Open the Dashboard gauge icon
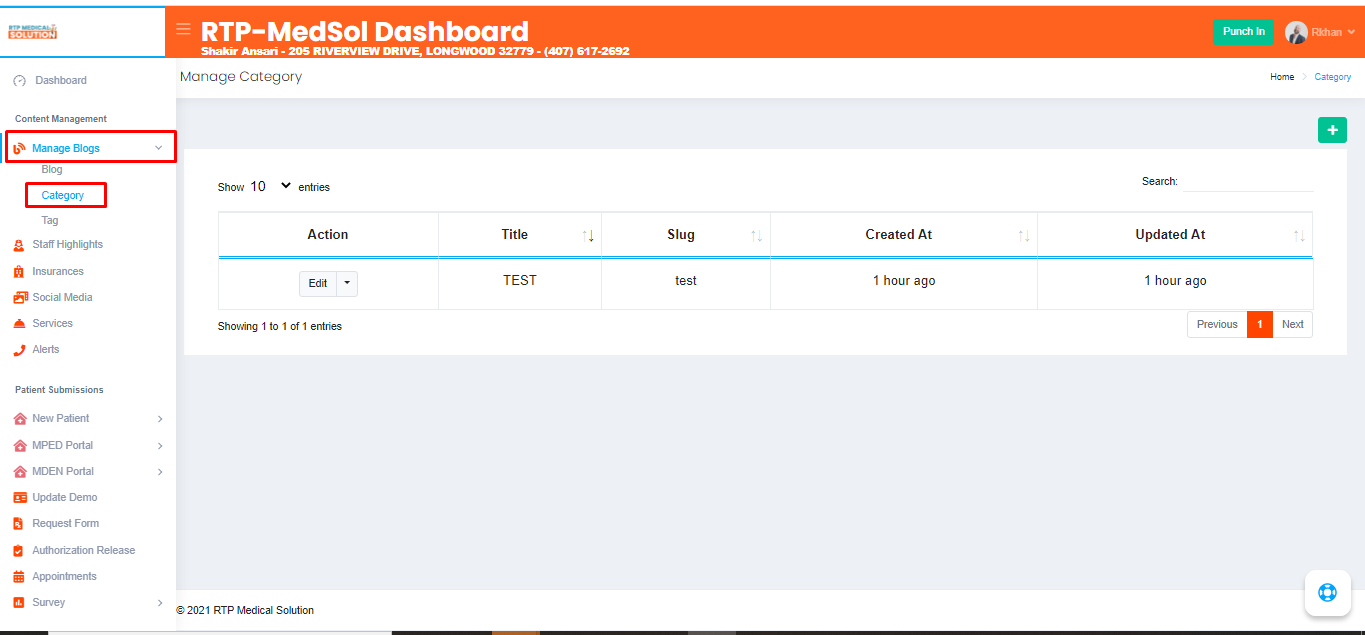Viewport: 1365px width, 635px height. tap(20, 81)
